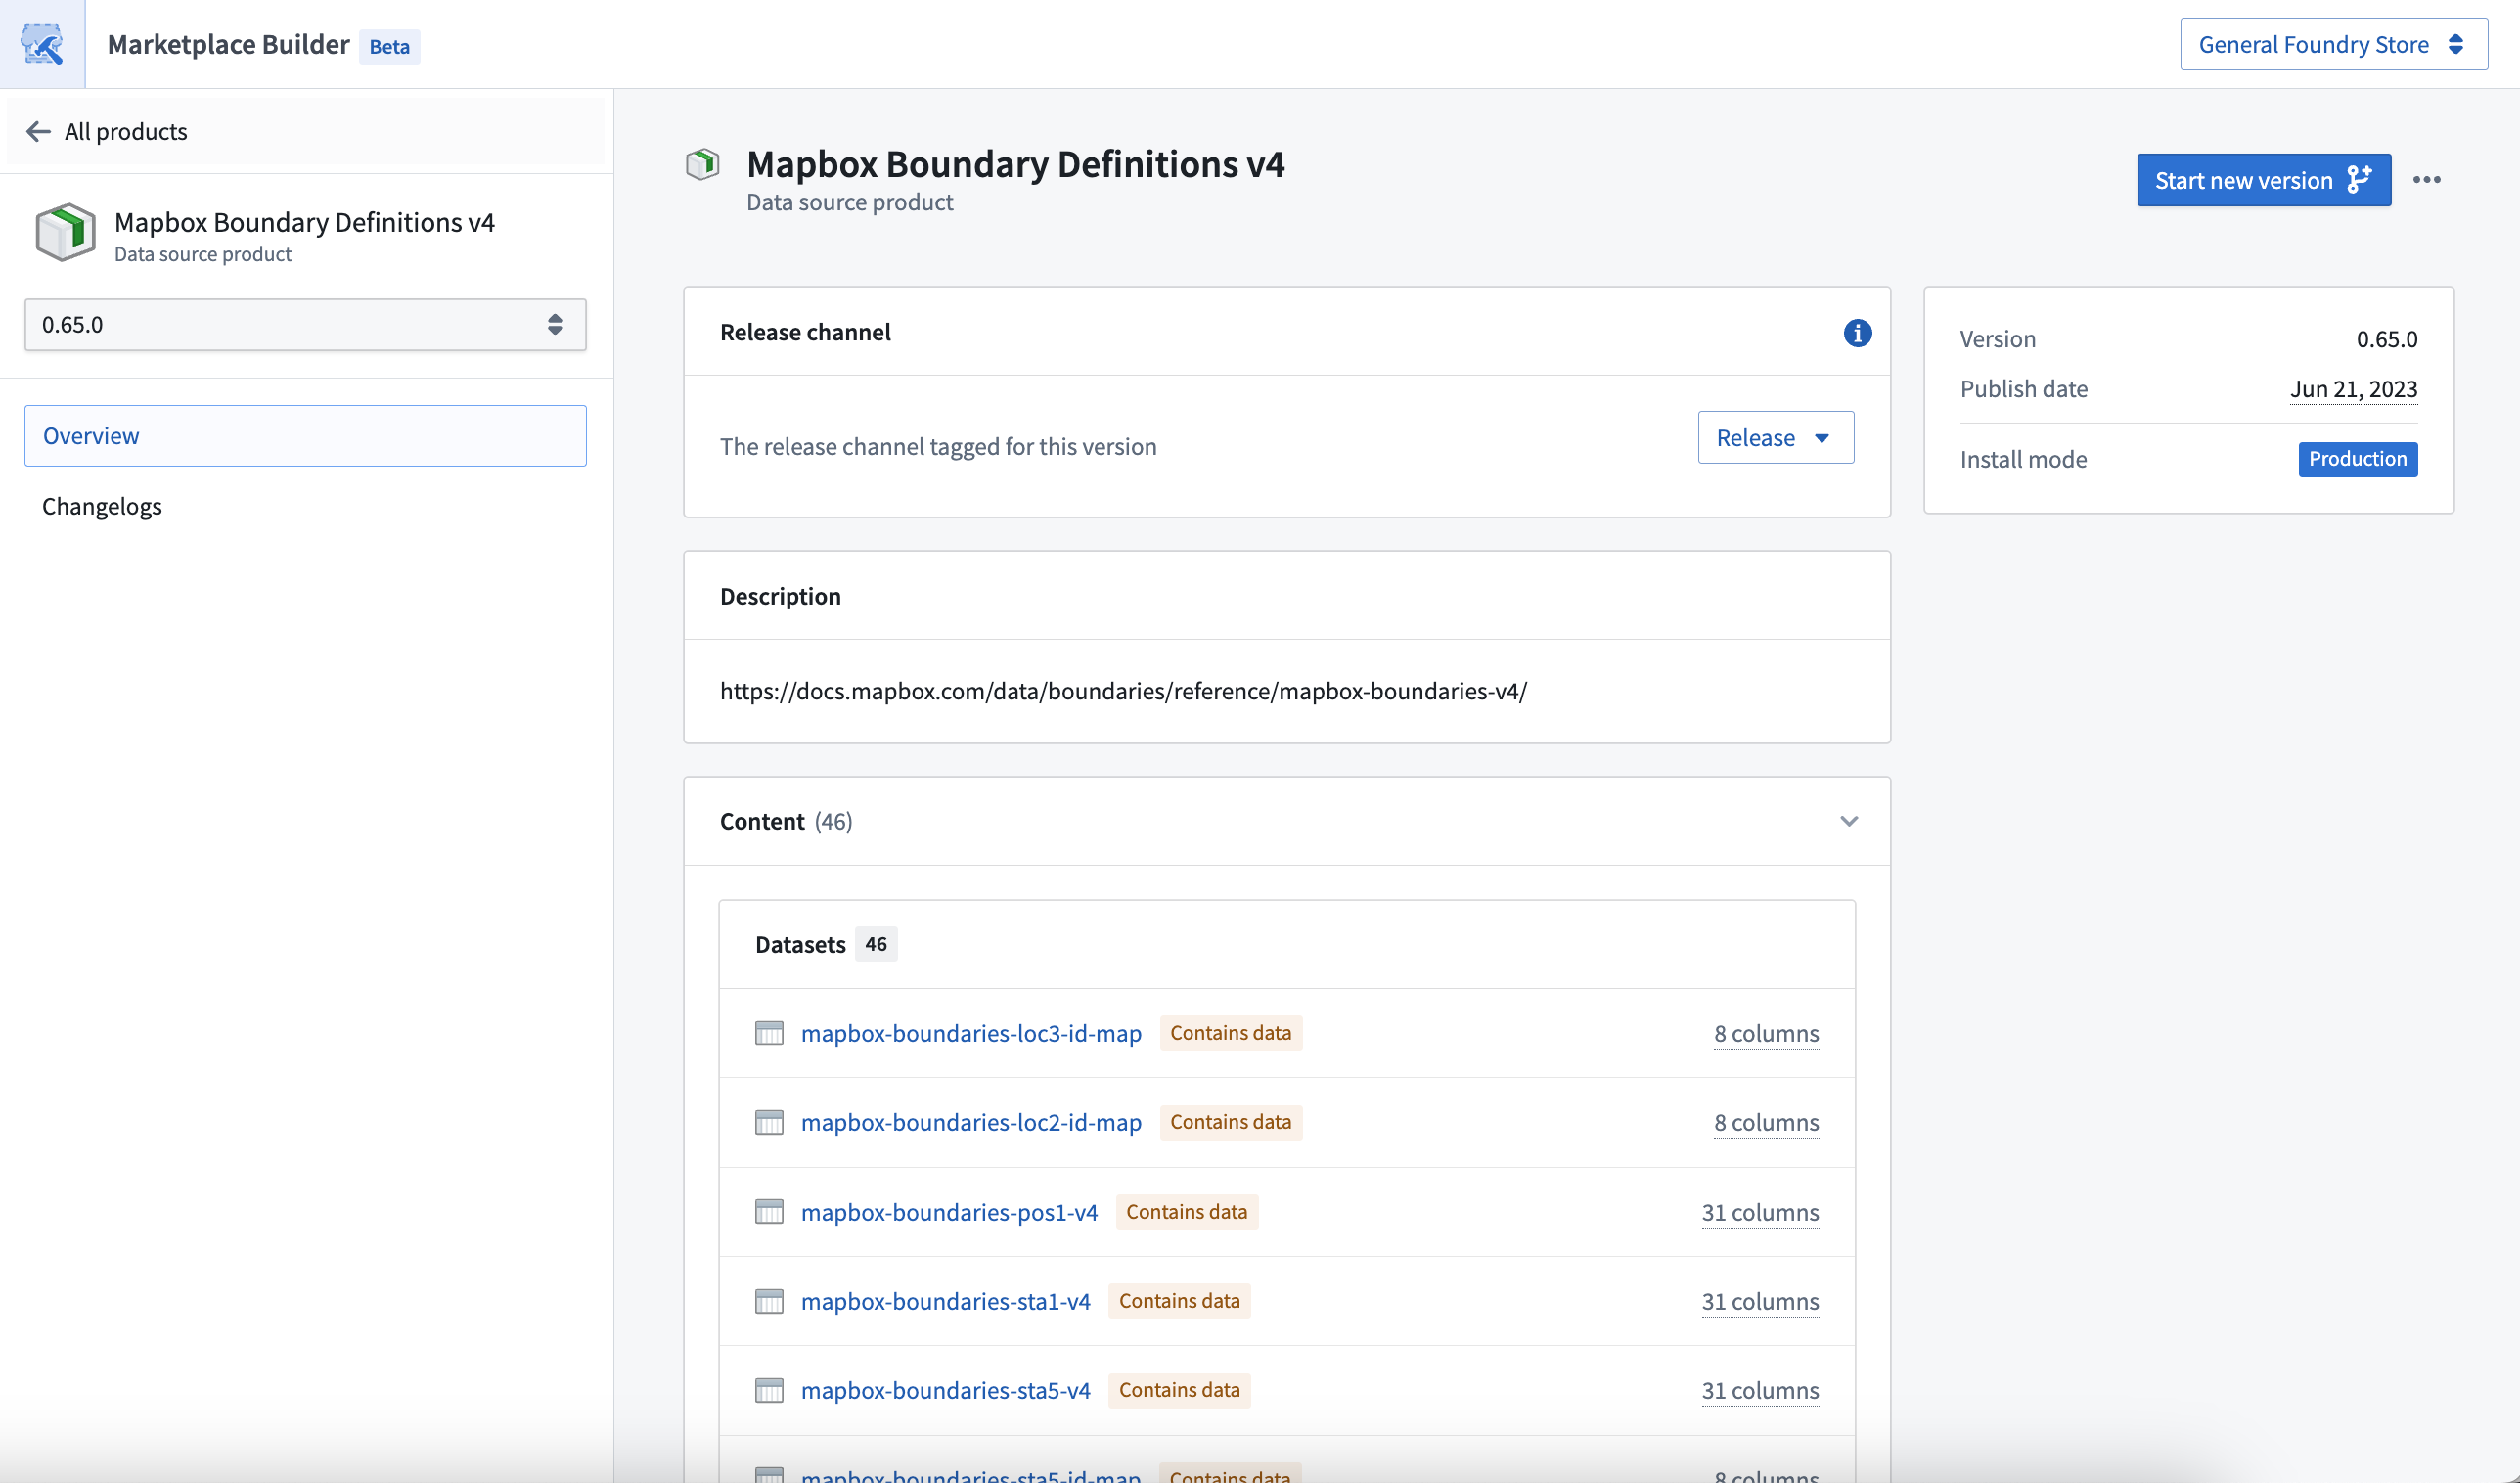Open the Release channel dropdown

(1775, 437)
